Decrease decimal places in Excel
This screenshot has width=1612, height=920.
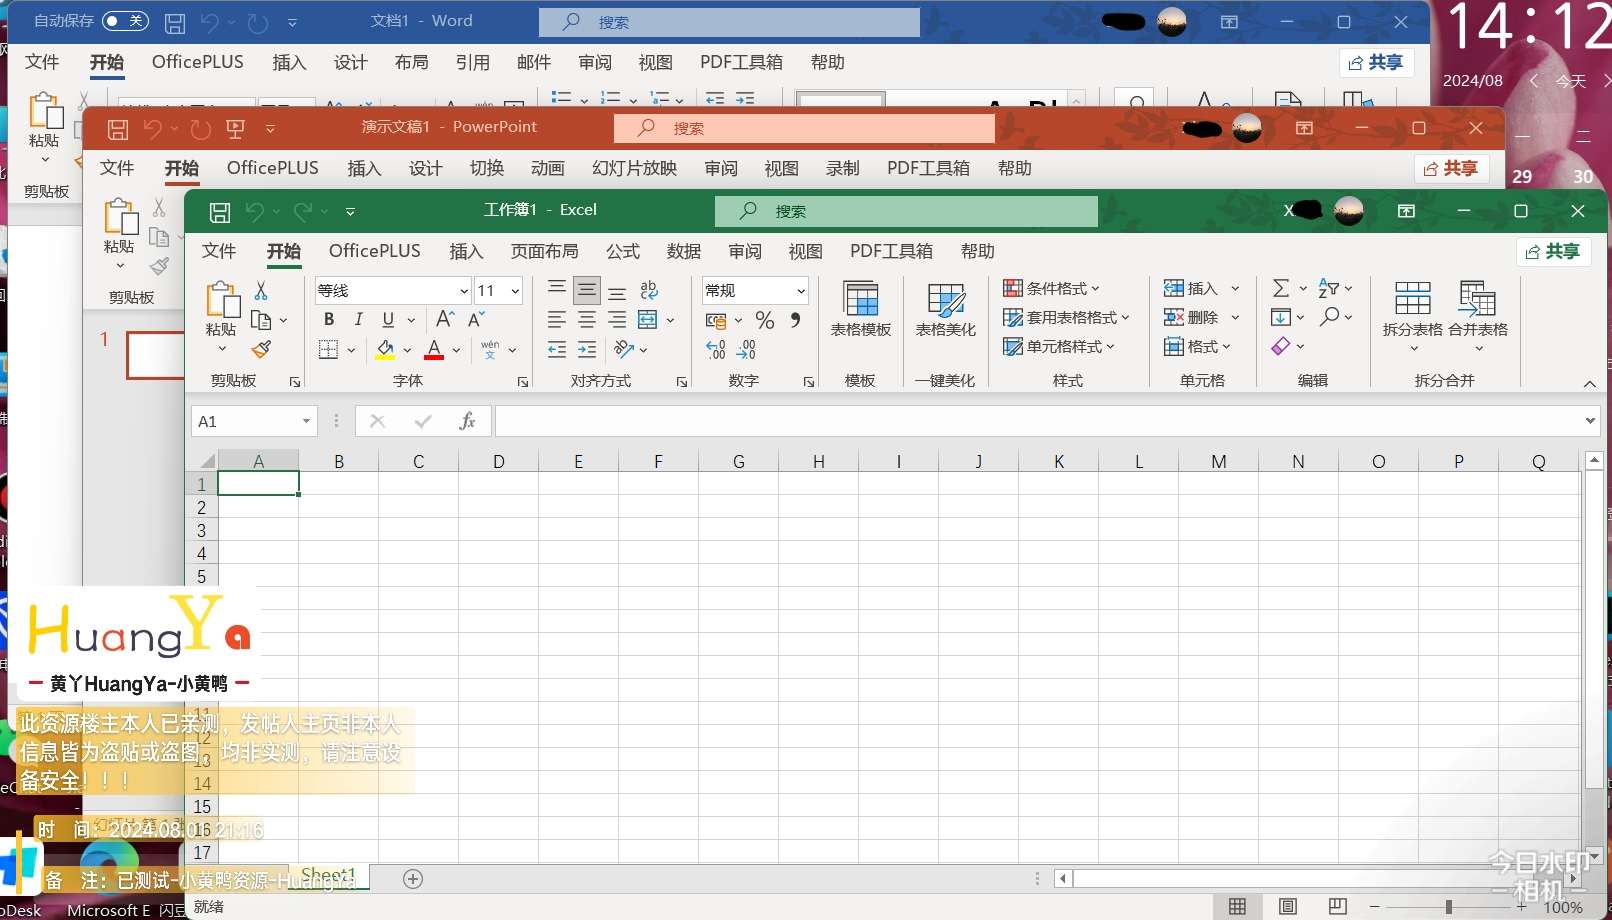(x=747, y=349)
